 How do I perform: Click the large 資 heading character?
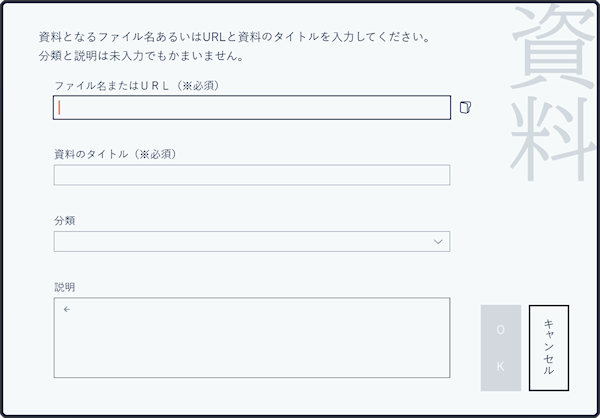549,45
